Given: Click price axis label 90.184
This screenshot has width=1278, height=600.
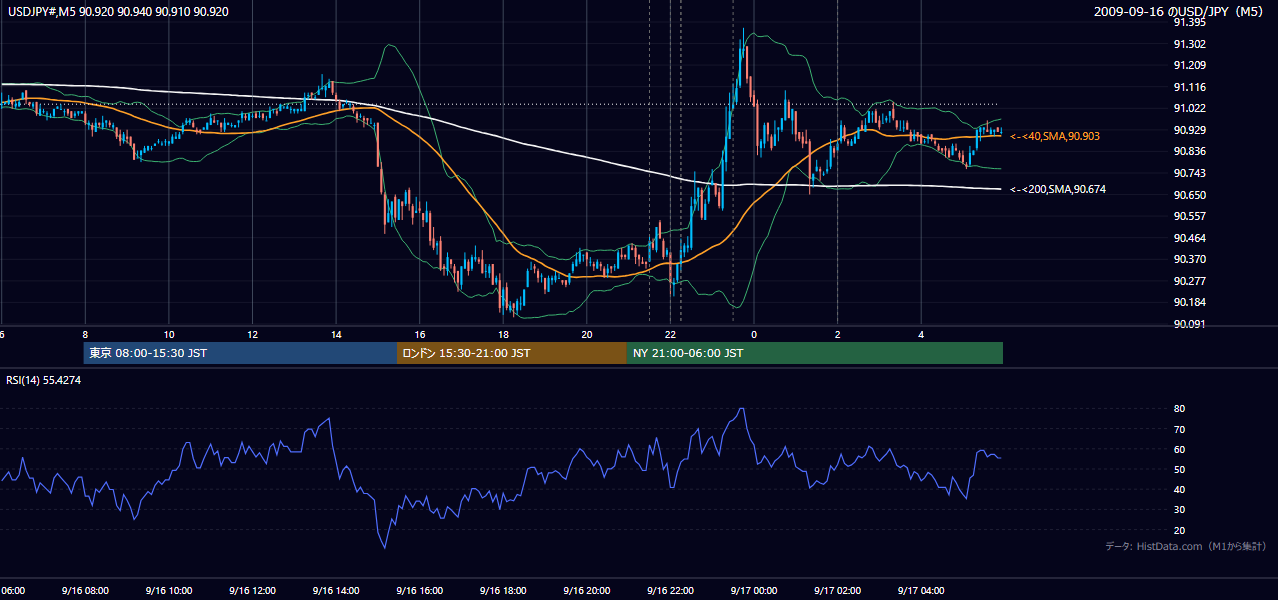Looking at the screenshot, I should pyautogui.click(x=1189, y=302).
